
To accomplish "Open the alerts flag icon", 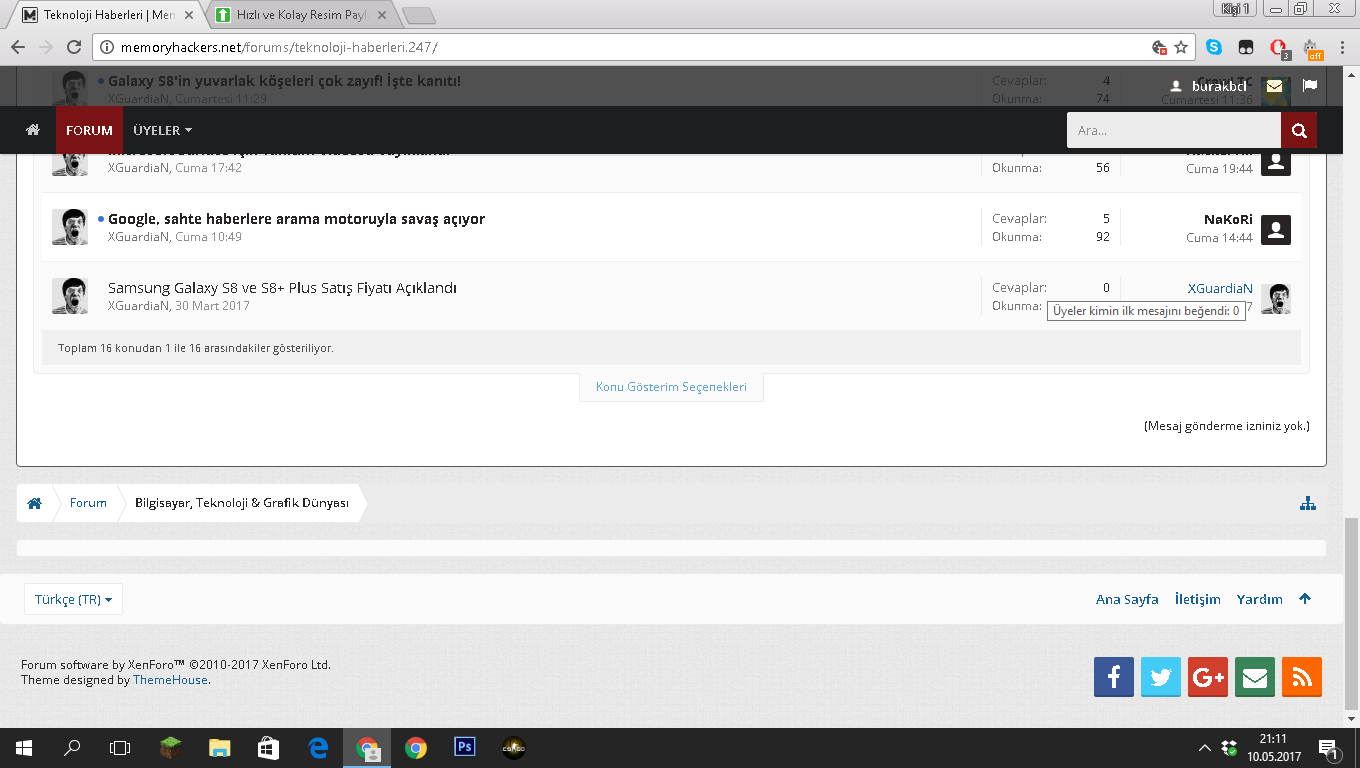I will pos(1310,86).
